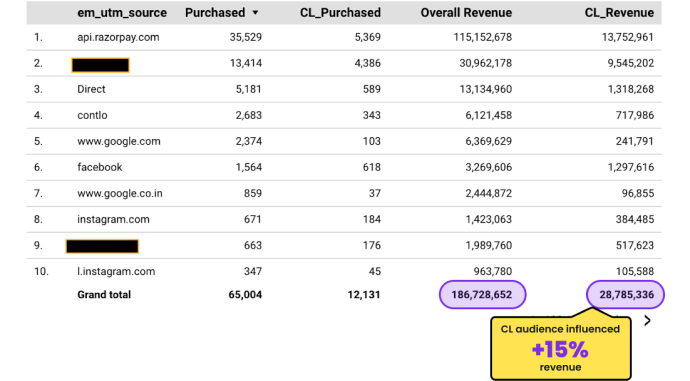Click CL_Revenue value 1,297,616
This screenshot has height=381, width=690.
tap(631, 167)
